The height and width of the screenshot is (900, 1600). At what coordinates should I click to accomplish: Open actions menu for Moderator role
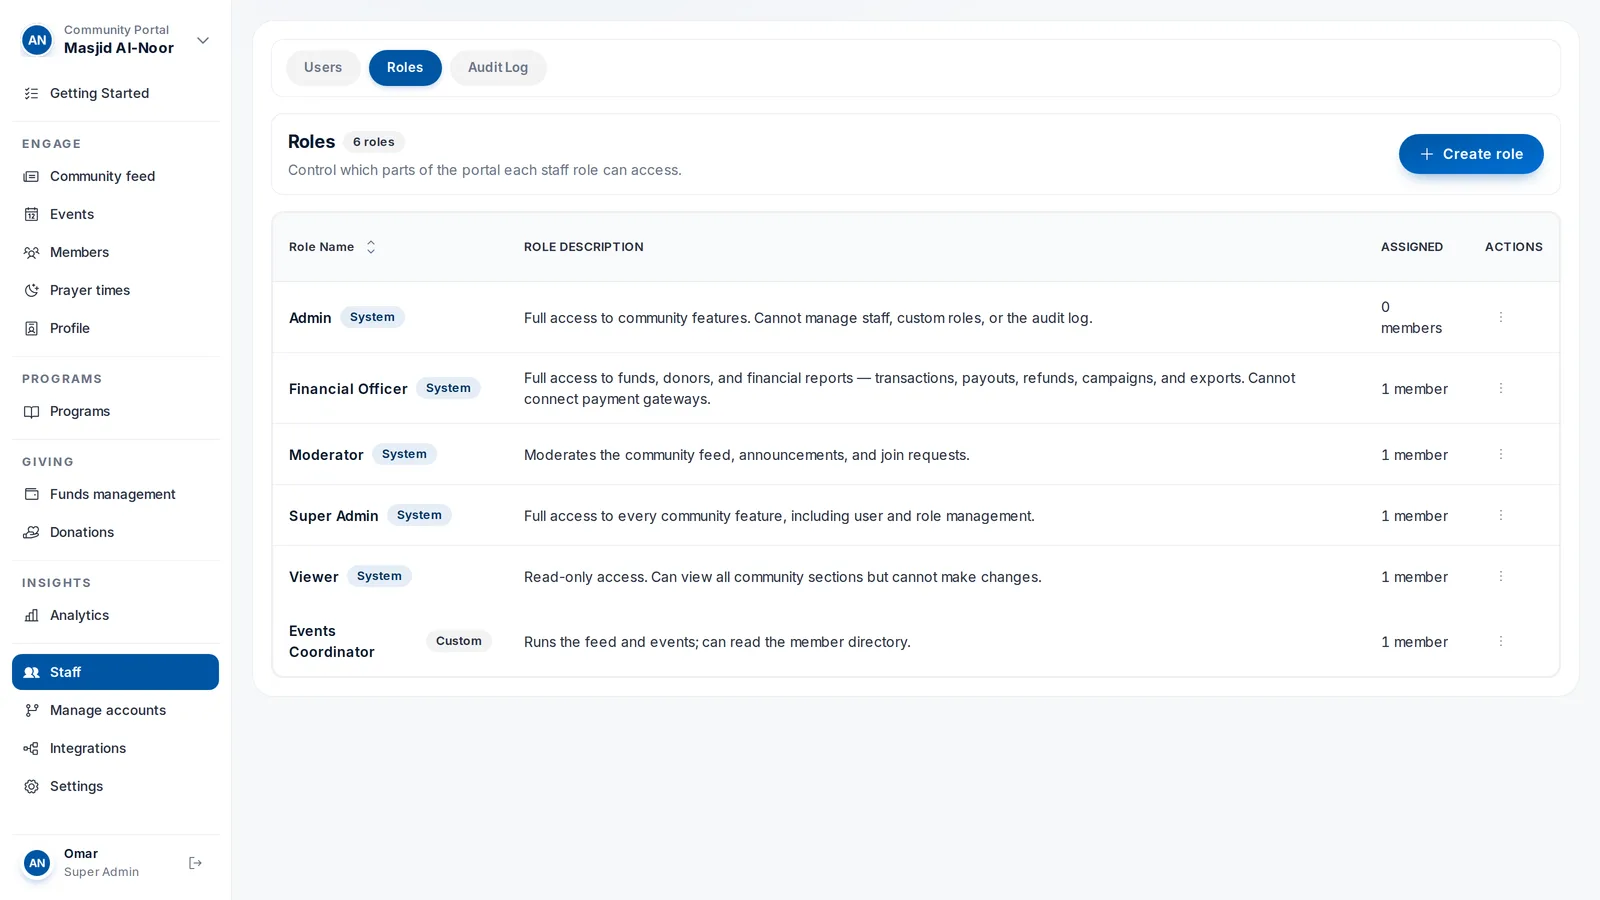tap(1500, 454)
